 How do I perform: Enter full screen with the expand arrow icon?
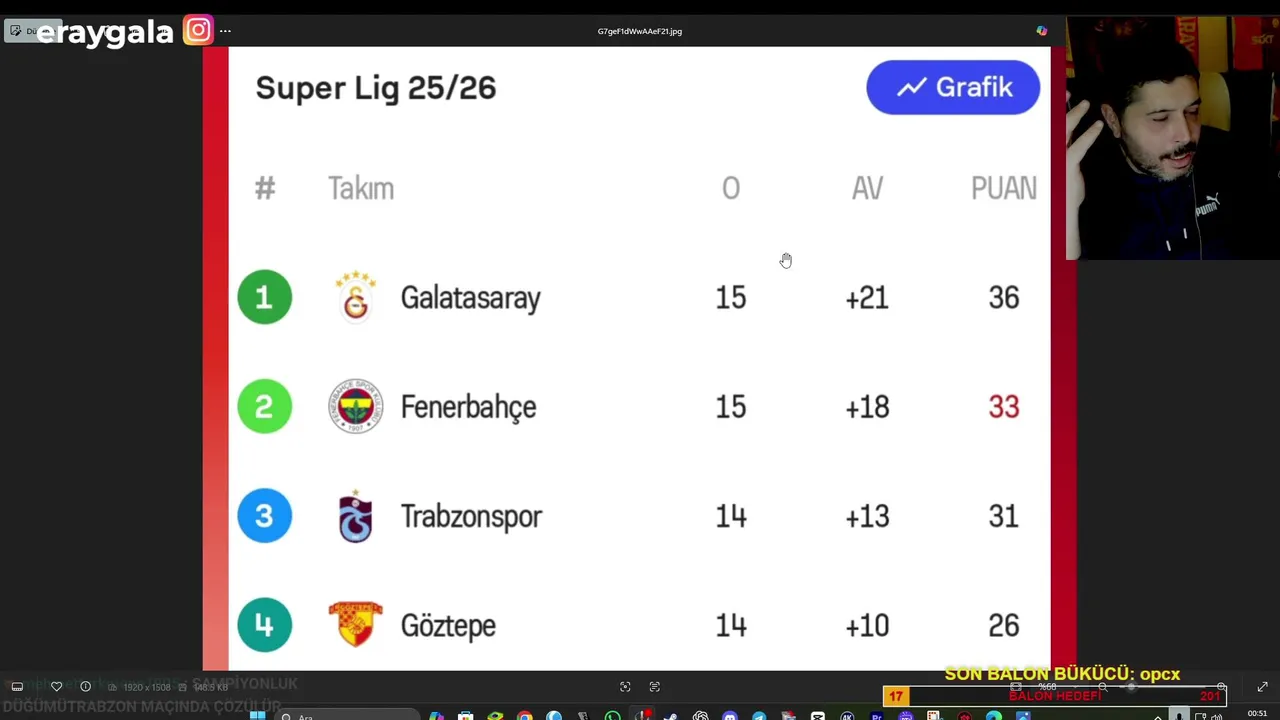click(1262, 687)
